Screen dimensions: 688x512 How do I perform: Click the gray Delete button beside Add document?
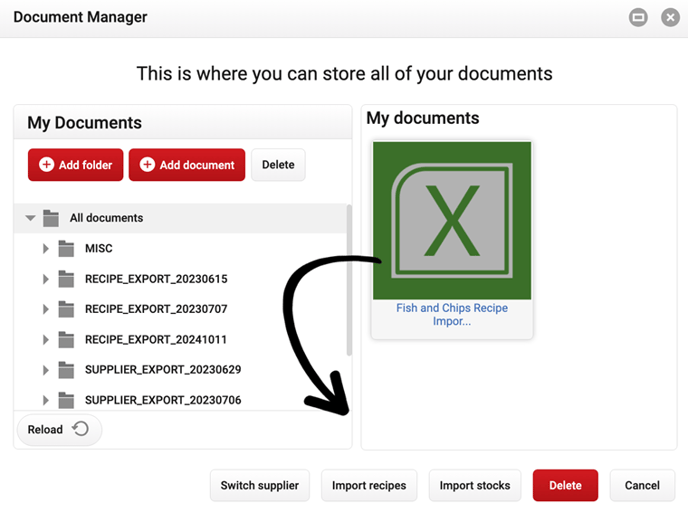[x=278, y=165]
